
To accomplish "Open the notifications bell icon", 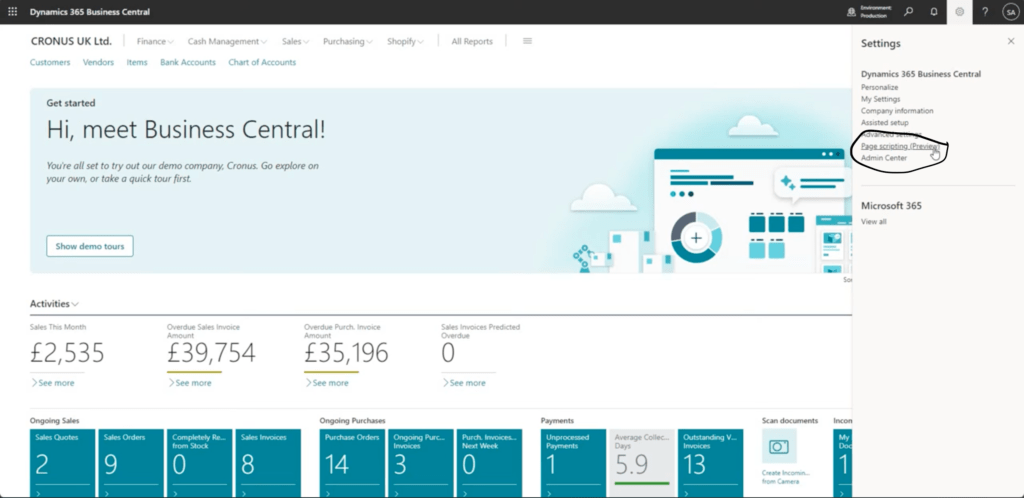I will 934,12.
